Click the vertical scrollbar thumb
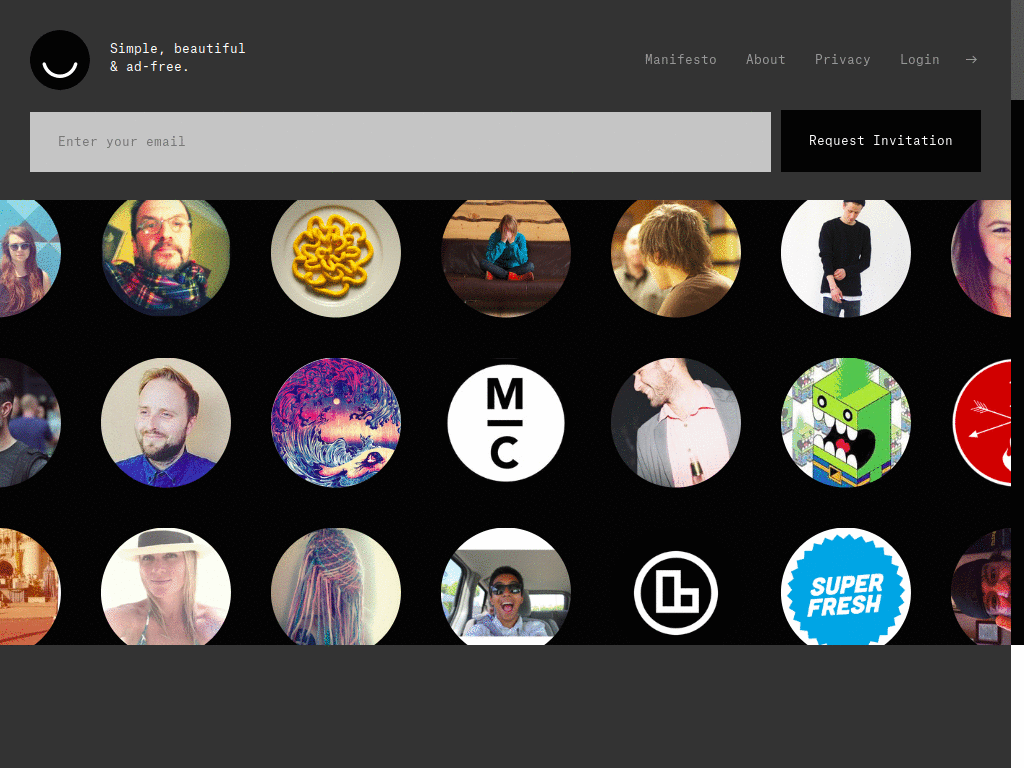The width and height of the screenshot is (1024, 768). (x=1017, y=50)
